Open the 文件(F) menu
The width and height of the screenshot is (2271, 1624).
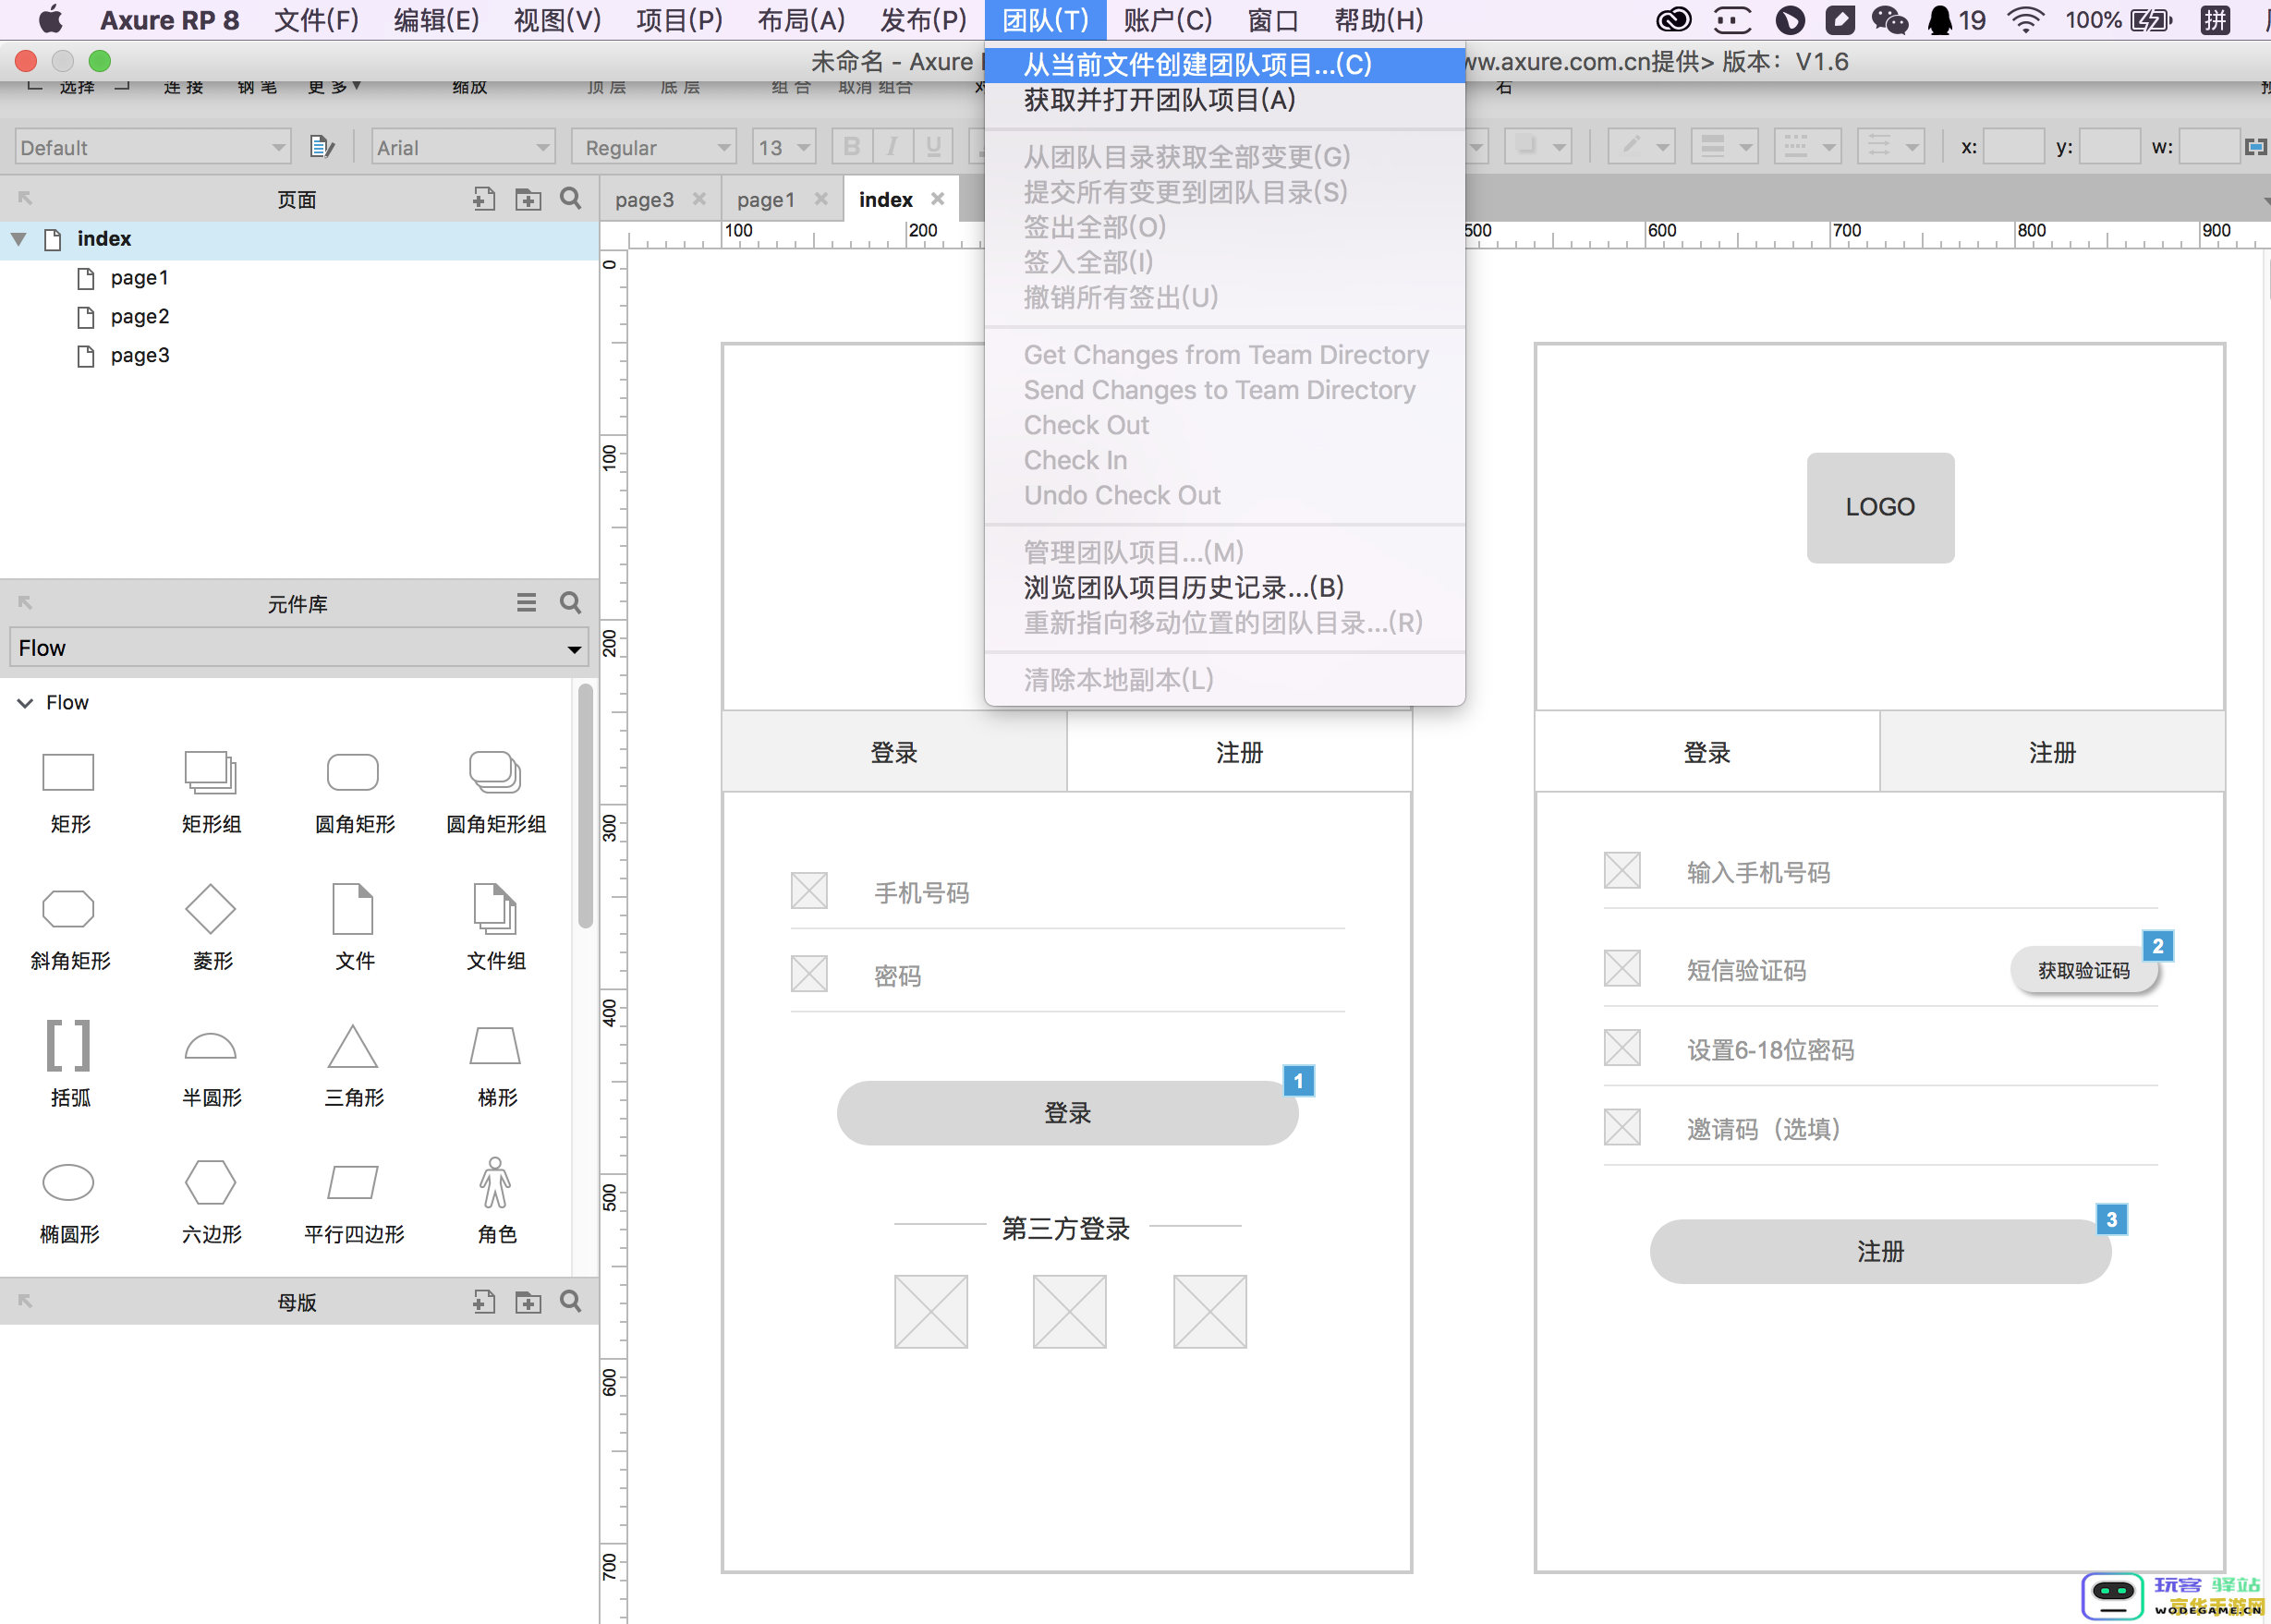pos(316,20)
